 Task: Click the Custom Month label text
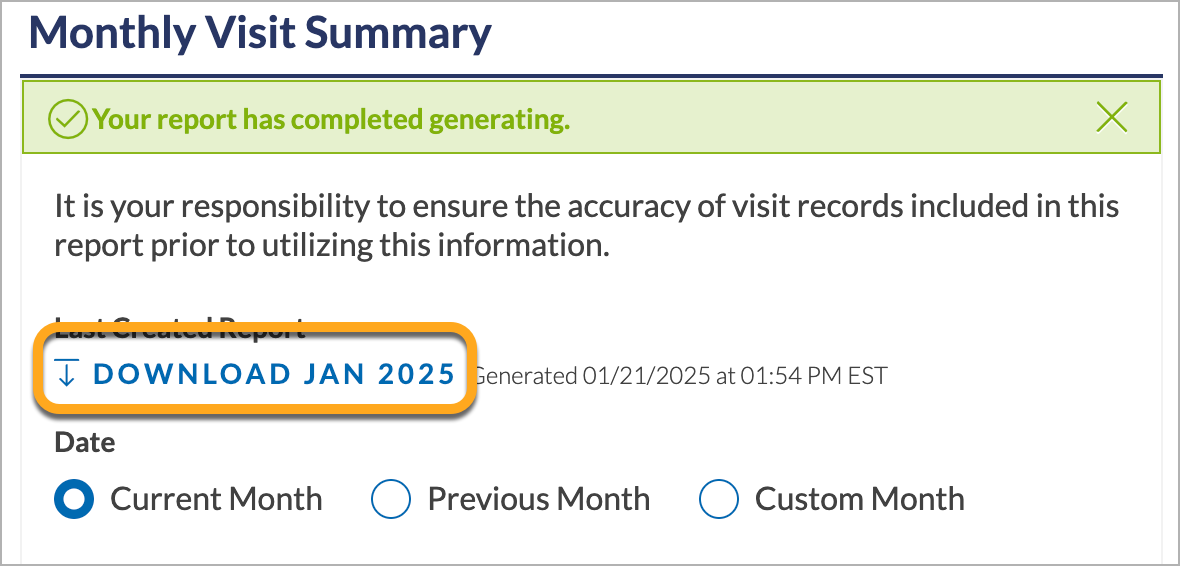[859, 498]
